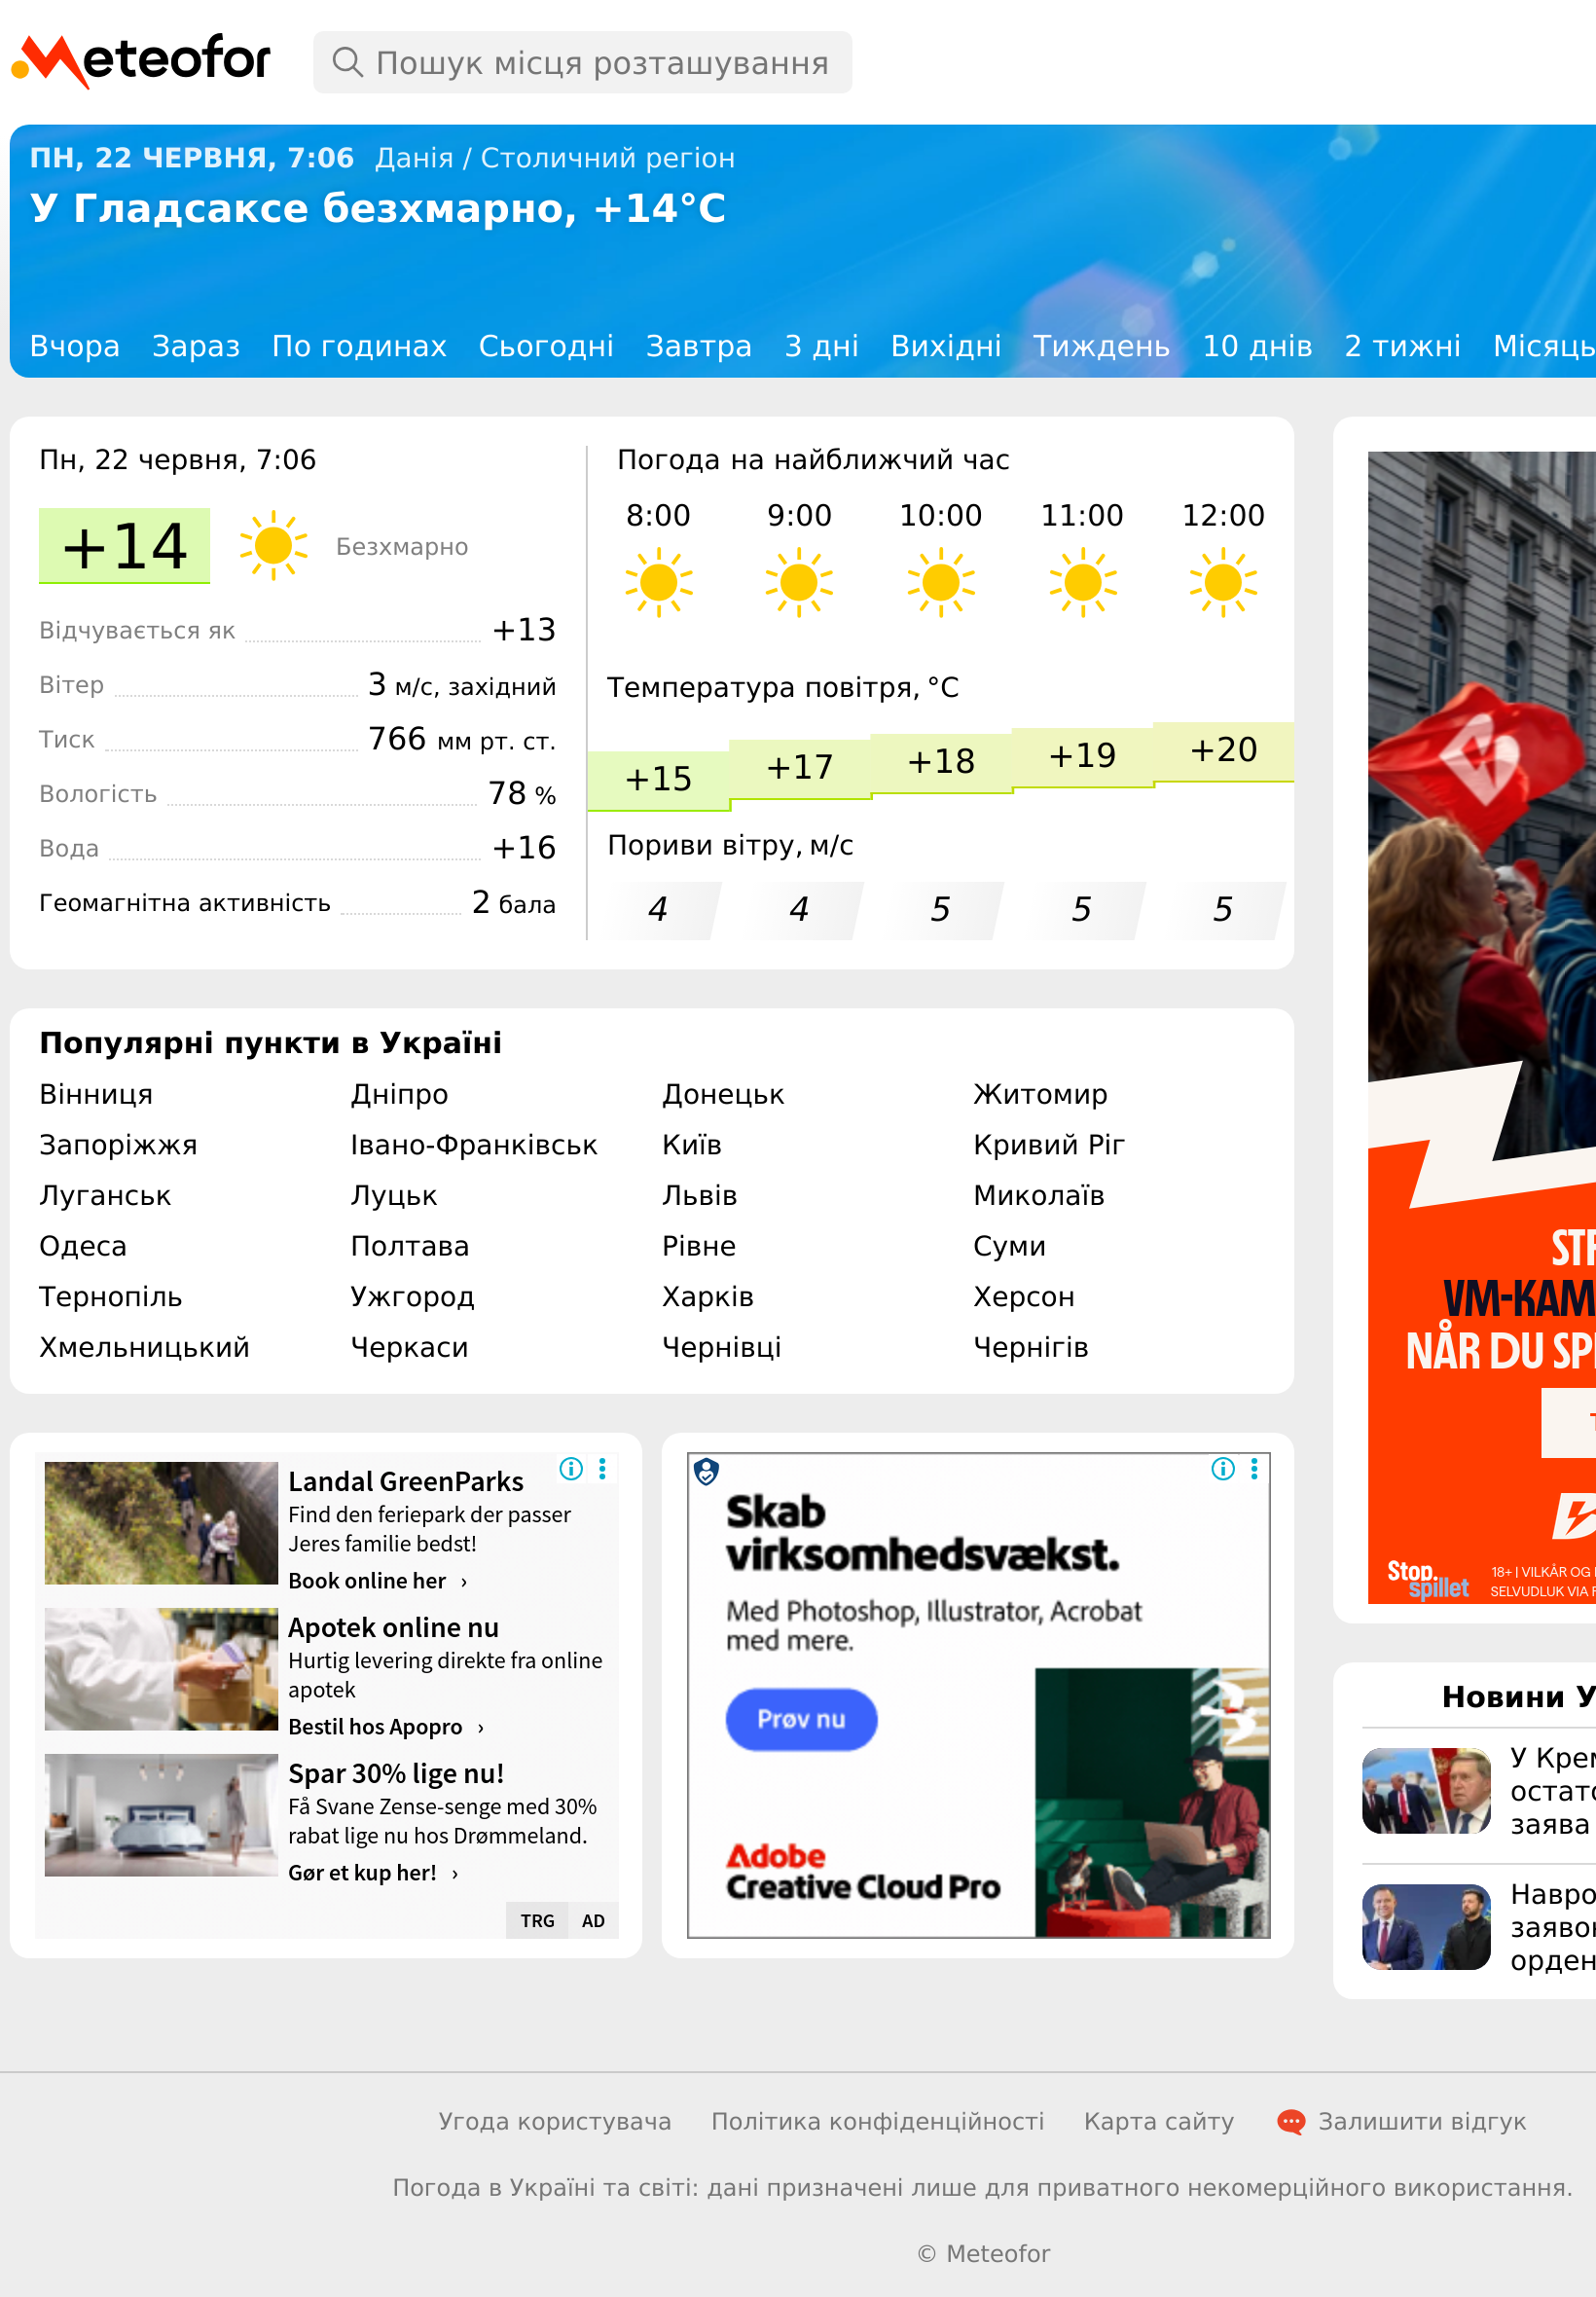Image resolution: width=1596 pixels, height=2297 pixels.
Task: Click the Adobe Creative Cloud Pro logo
Action: [x=862, y=1872]
